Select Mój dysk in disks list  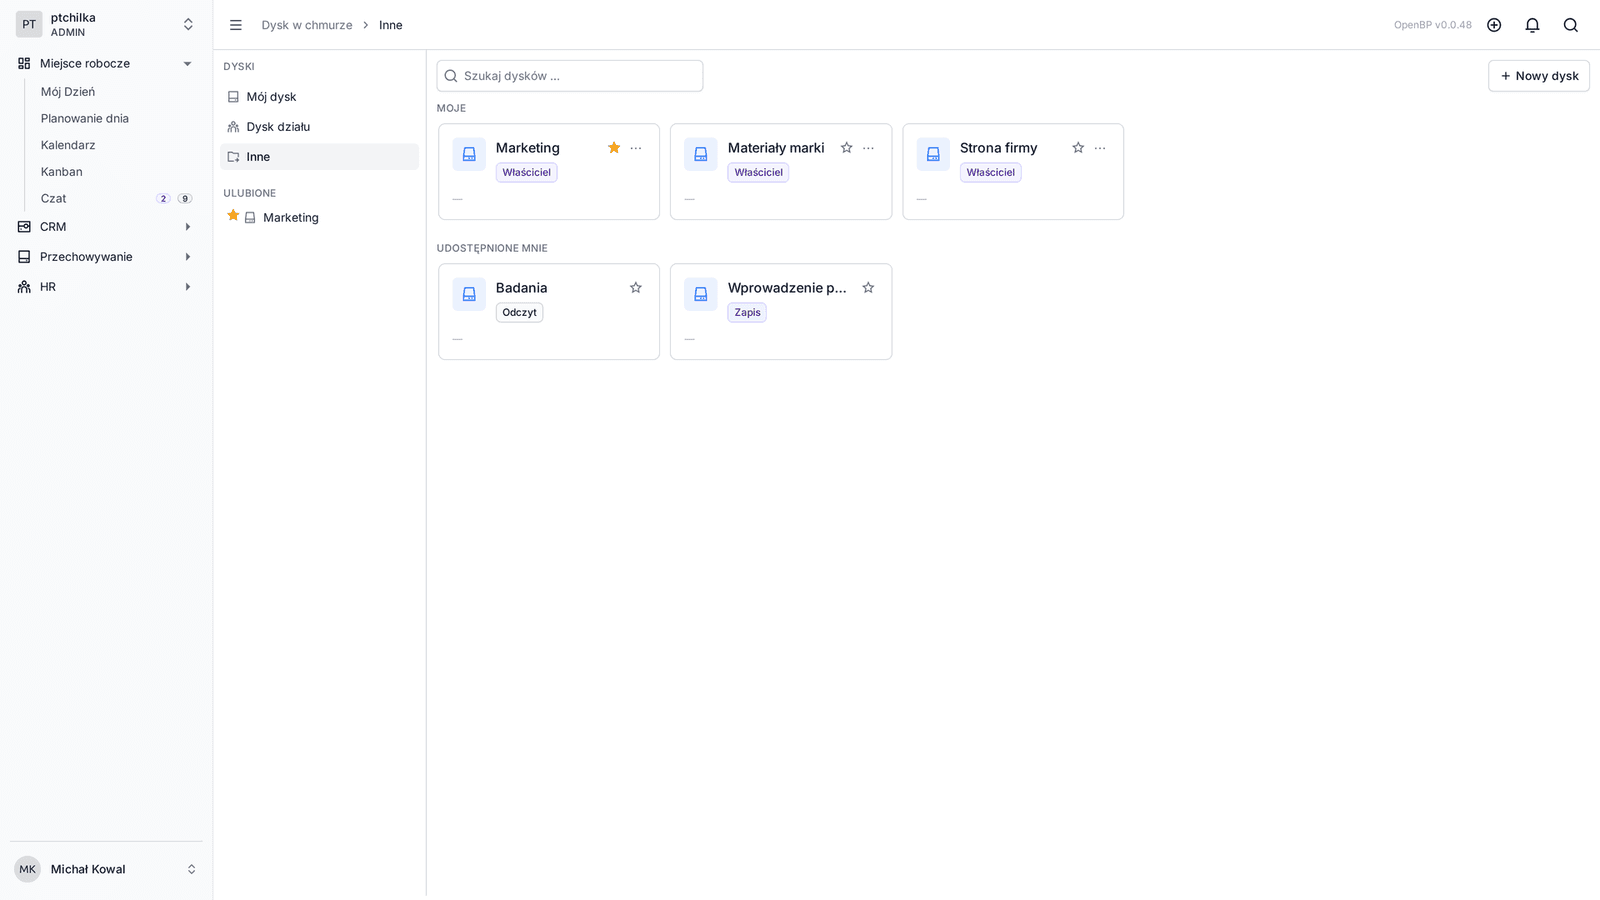click(x=319, y=97)
